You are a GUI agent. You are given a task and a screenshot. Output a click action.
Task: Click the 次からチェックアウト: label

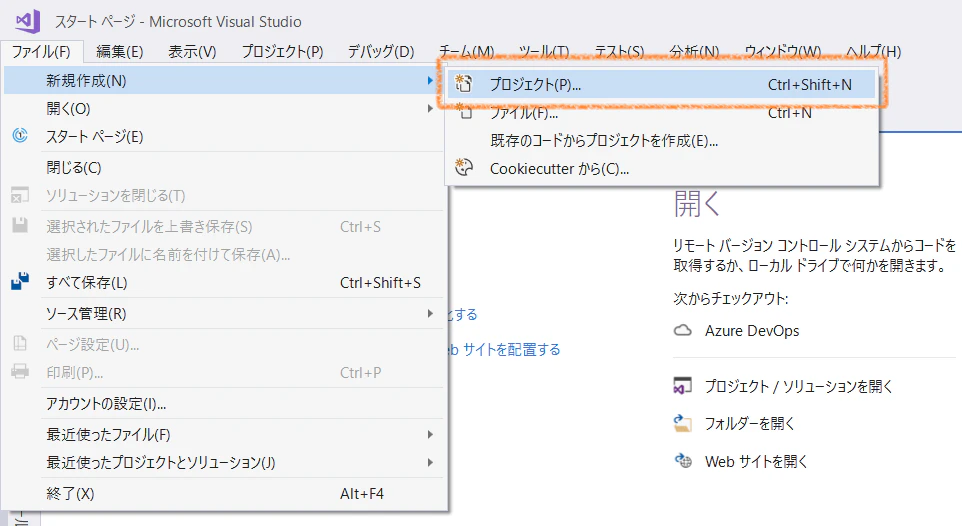(731, 298)
